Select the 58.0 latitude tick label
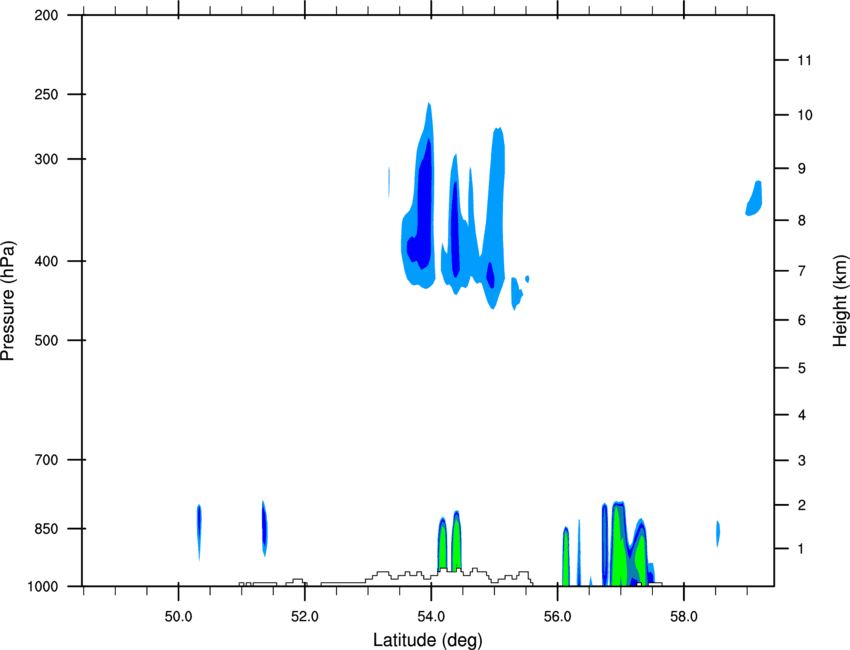850x650 pixels. pyautogui.click(x=684, y=617)
